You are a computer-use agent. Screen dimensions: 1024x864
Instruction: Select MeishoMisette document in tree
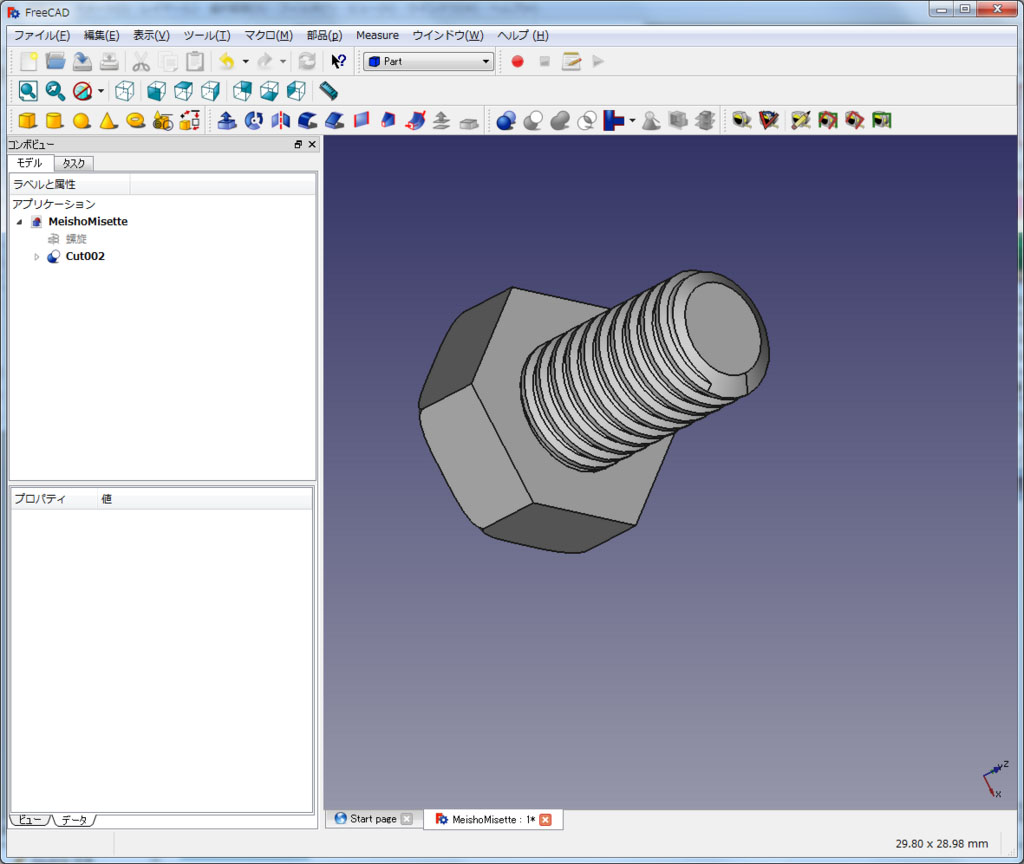88,222
